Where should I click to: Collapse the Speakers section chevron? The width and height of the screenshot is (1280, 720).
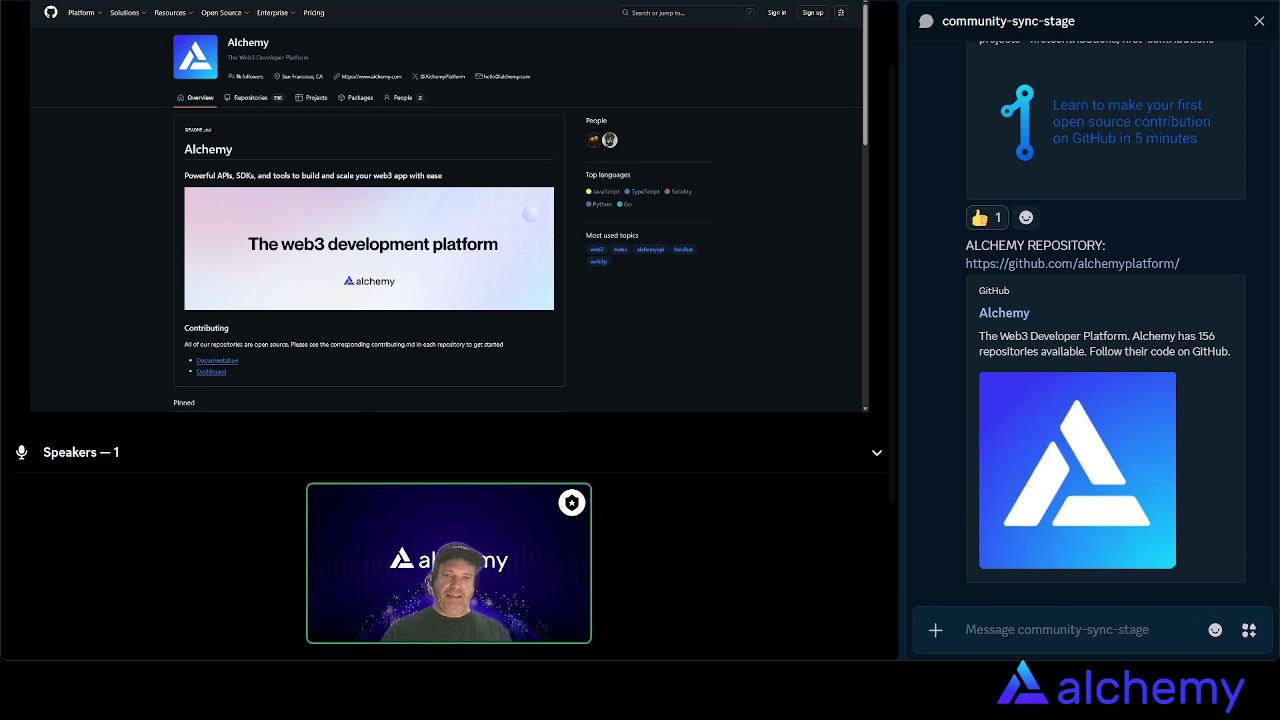(x=877, y=453)
